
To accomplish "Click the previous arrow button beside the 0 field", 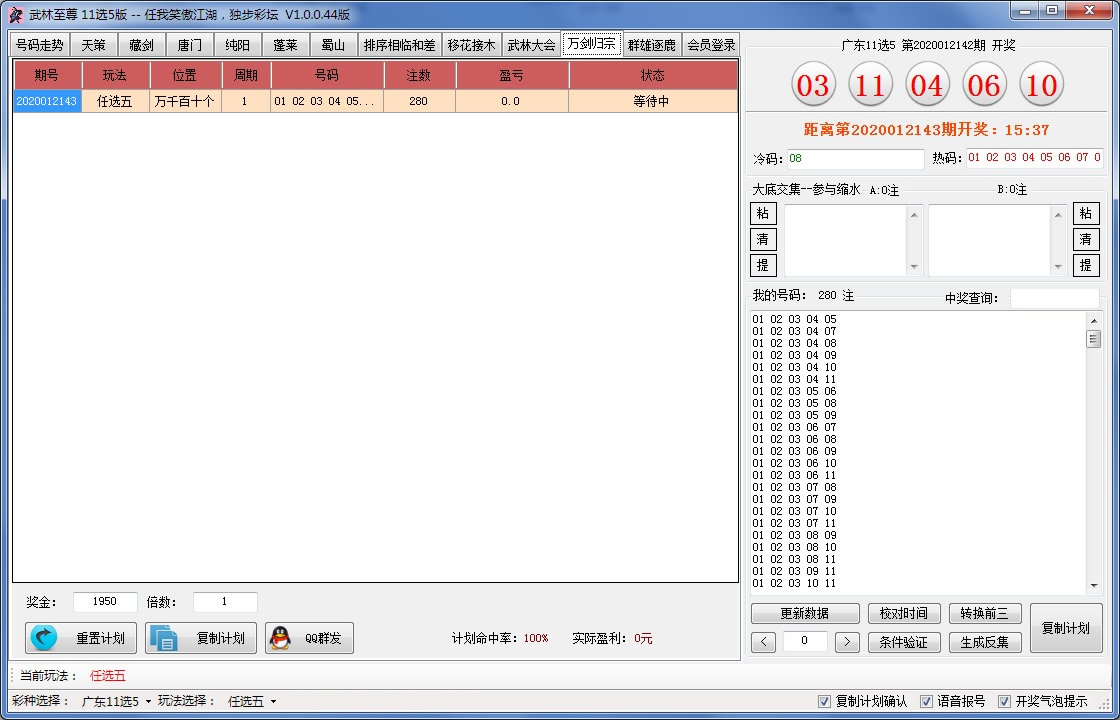I will [763, 642].
